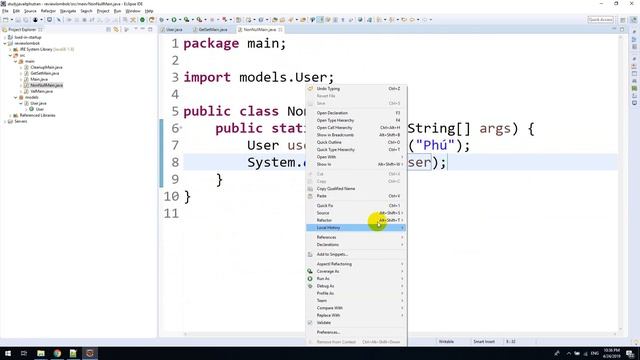This screenshot has width=640, height=360.
Task: Select Main.java in Project Explorer
Action: (x=39, y=79)
